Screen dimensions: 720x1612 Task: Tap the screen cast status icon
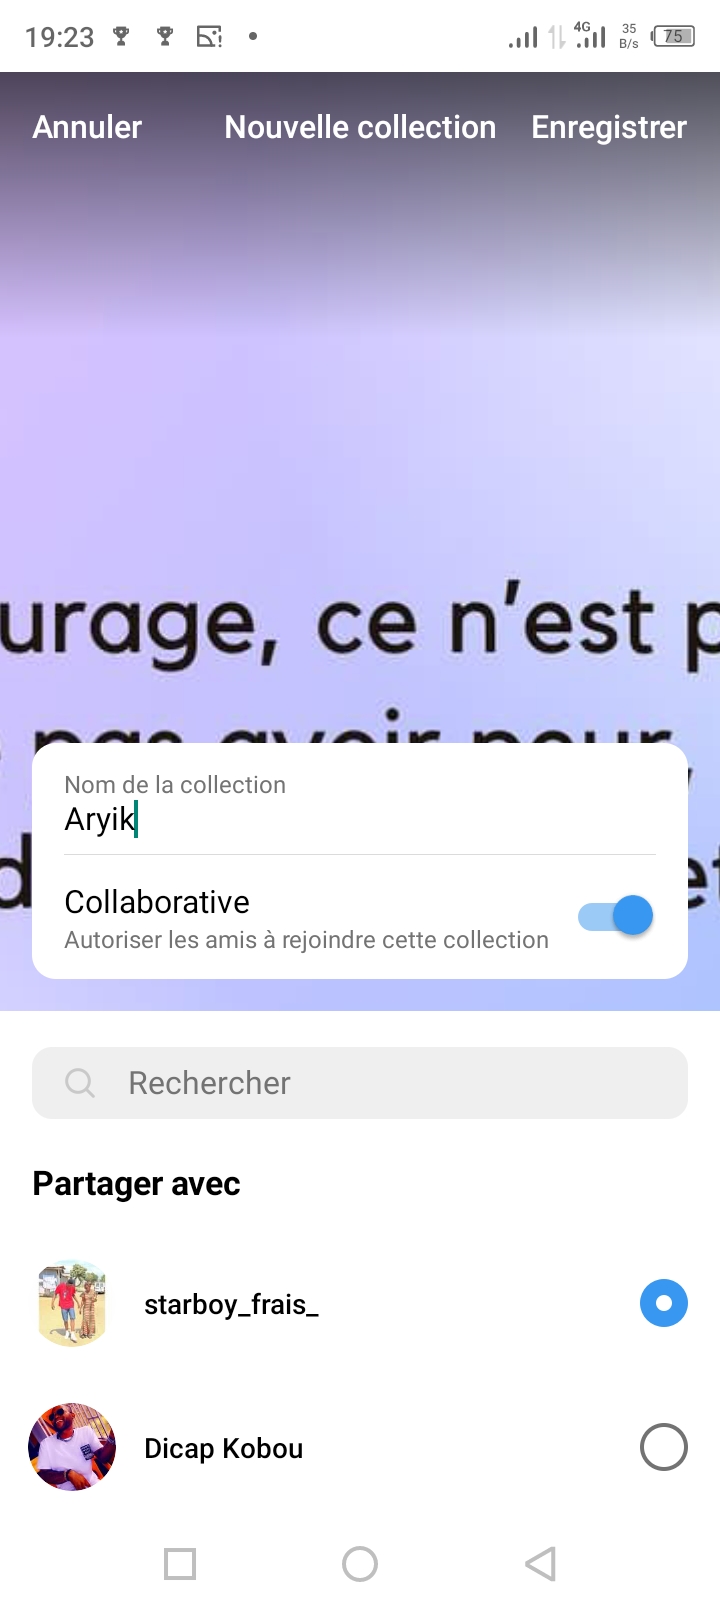(x=209, y=37)
